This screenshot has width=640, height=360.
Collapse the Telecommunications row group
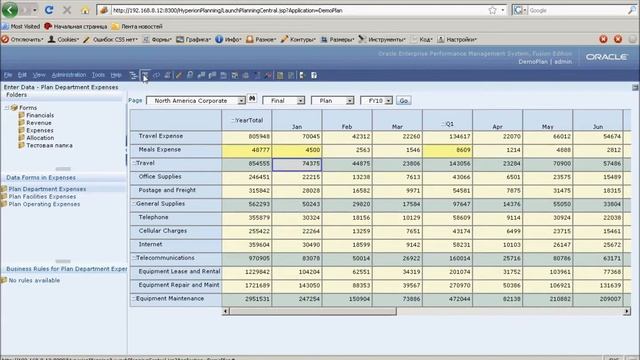[x=133, y=258]
